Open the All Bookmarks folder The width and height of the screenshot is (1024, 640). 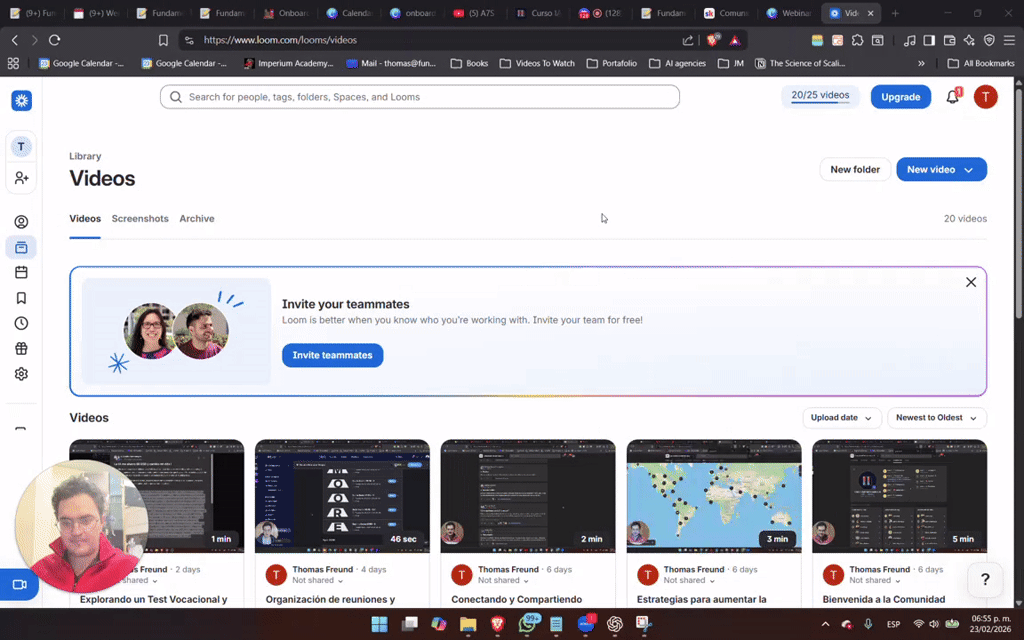click(x=981, y=63)
